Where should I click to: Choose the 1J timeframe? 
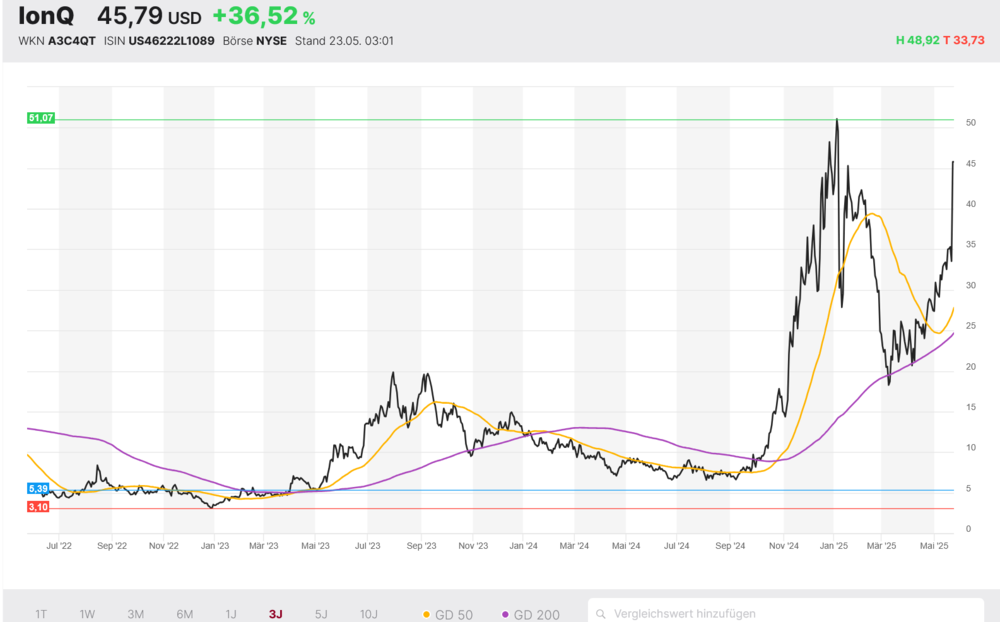[231, 614]
